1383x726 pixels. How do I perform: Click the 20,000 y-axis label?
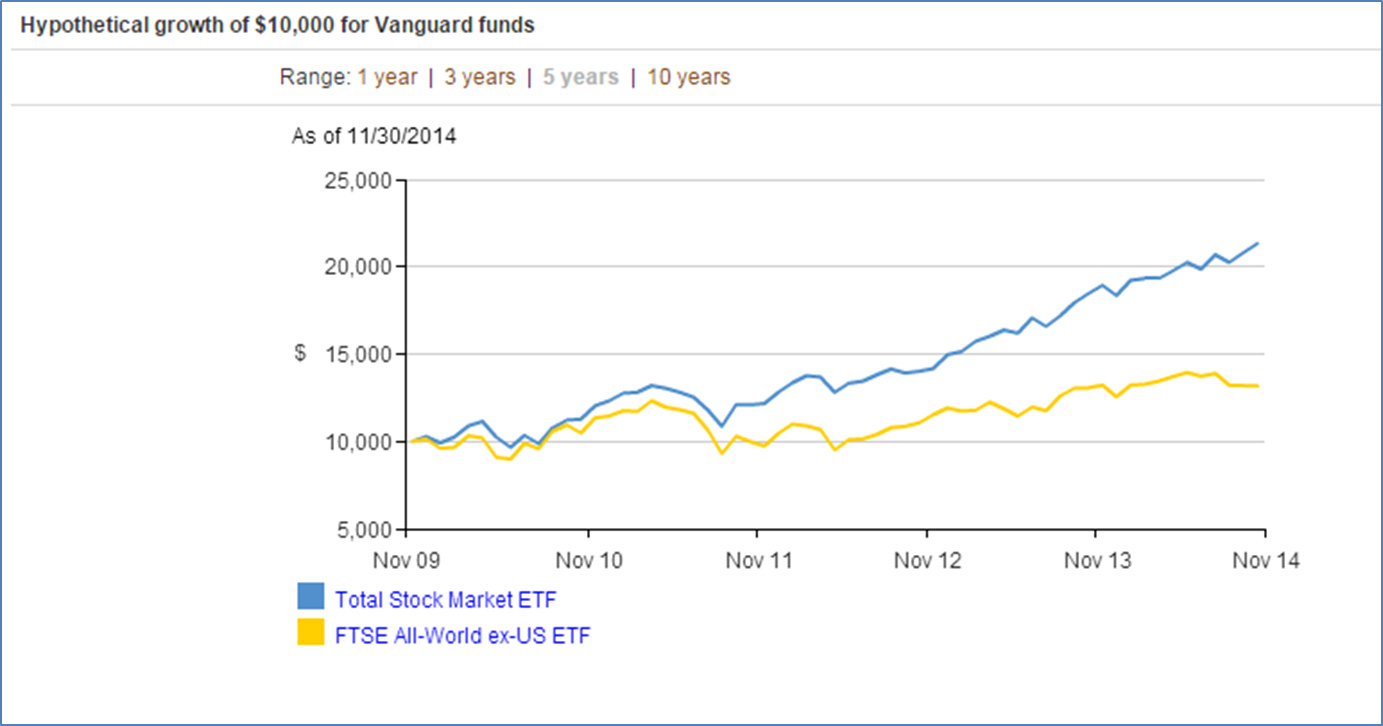[359, 267]
